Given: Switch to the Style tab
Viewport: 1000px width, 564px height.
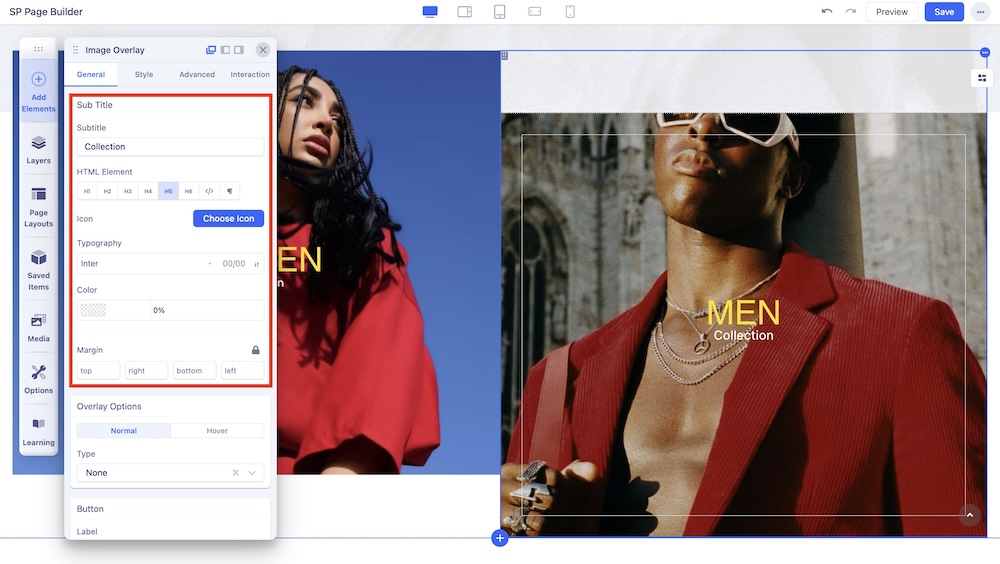Looking at the screenshot, I should pyautogui.click(x=144, y=75).
